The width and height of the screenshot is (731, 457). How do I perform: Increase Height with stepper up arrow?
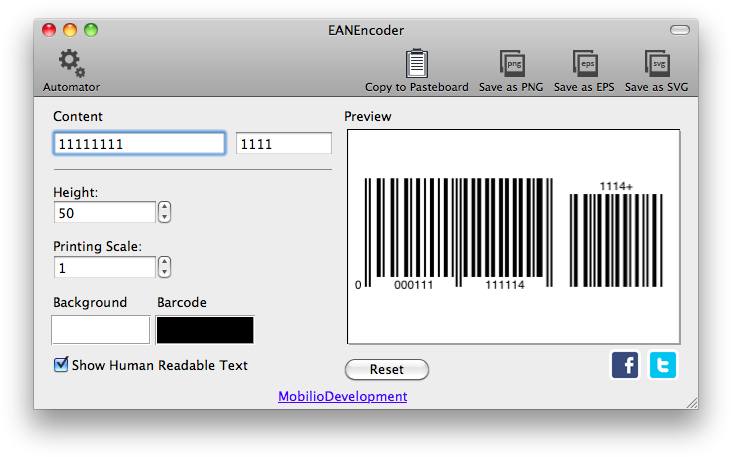[x=165, y=207]
